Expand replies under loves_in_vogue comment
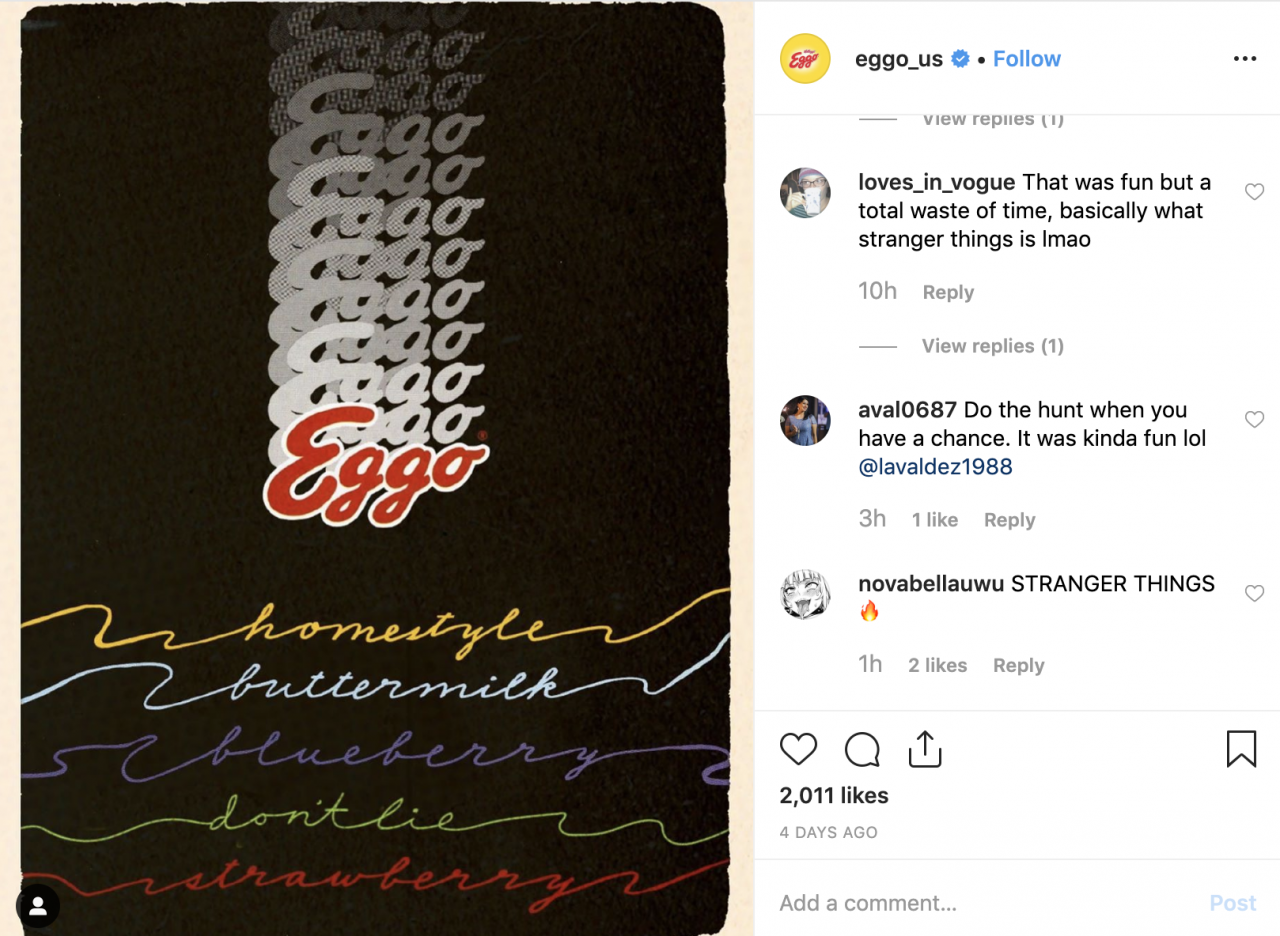This screenshot has width=1280, height=936. coord(992,346)
